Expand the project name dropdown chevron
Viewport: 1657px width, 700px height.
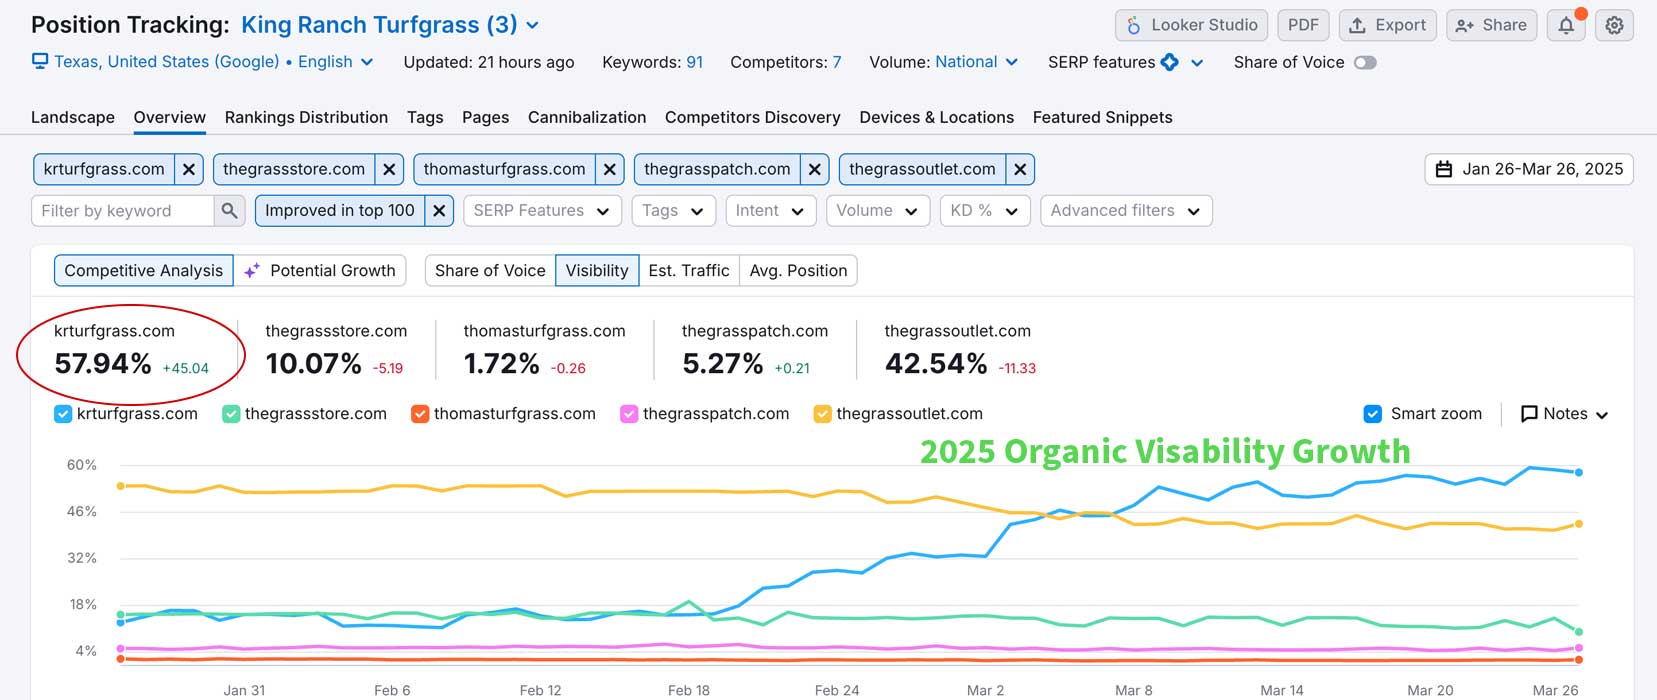533,25
